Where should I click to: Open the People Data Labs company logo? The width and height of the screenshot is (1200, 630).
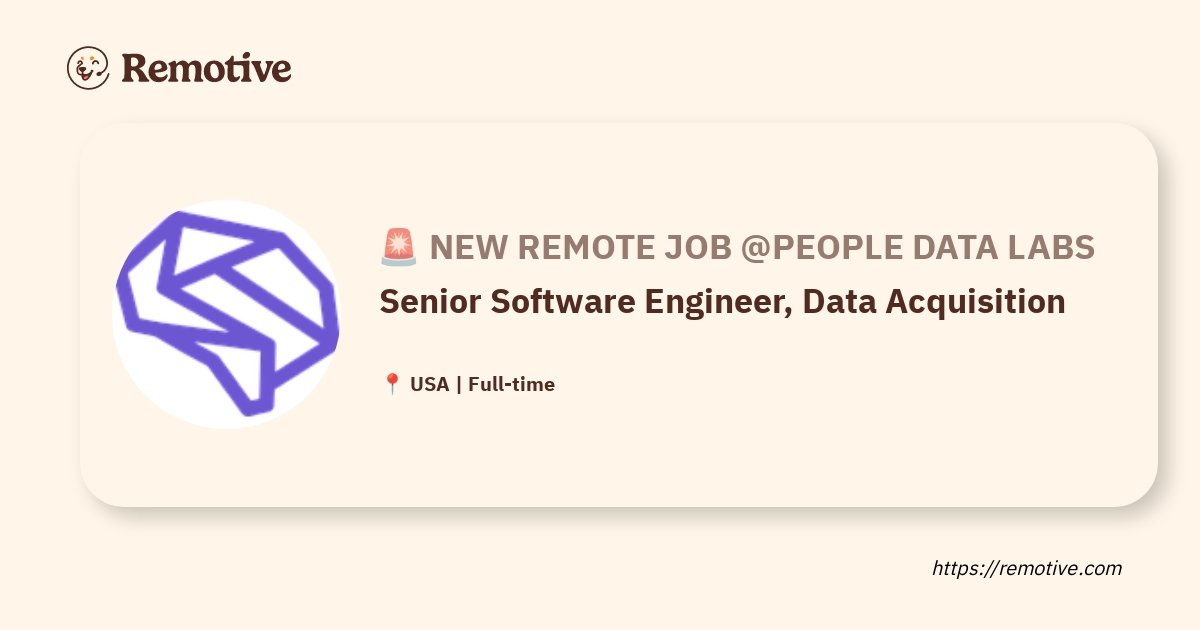(x=227, y=314)
